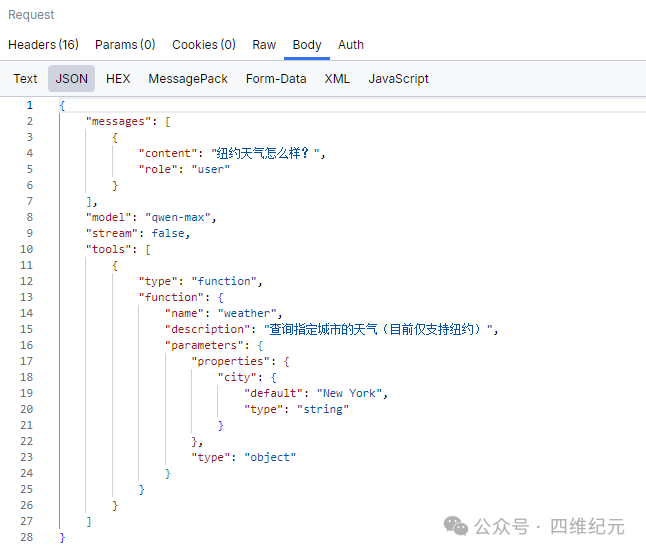Open the Auth tab
This screenshot has width=646, height=553.
pyautogui.click(x=351, y=45)
